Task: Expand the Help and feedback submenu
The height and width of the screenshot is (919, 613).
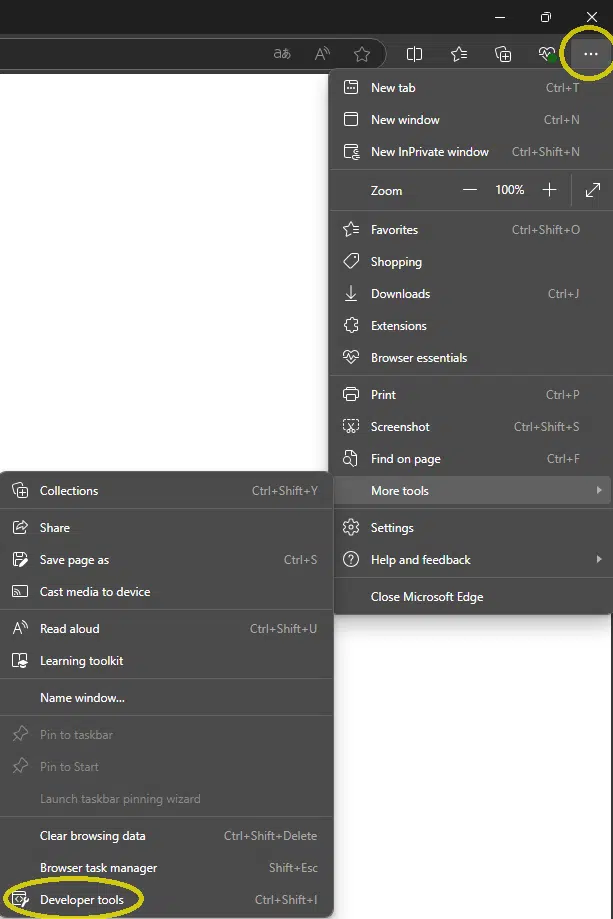Action: pyautogui.click(x=470, y=560)
